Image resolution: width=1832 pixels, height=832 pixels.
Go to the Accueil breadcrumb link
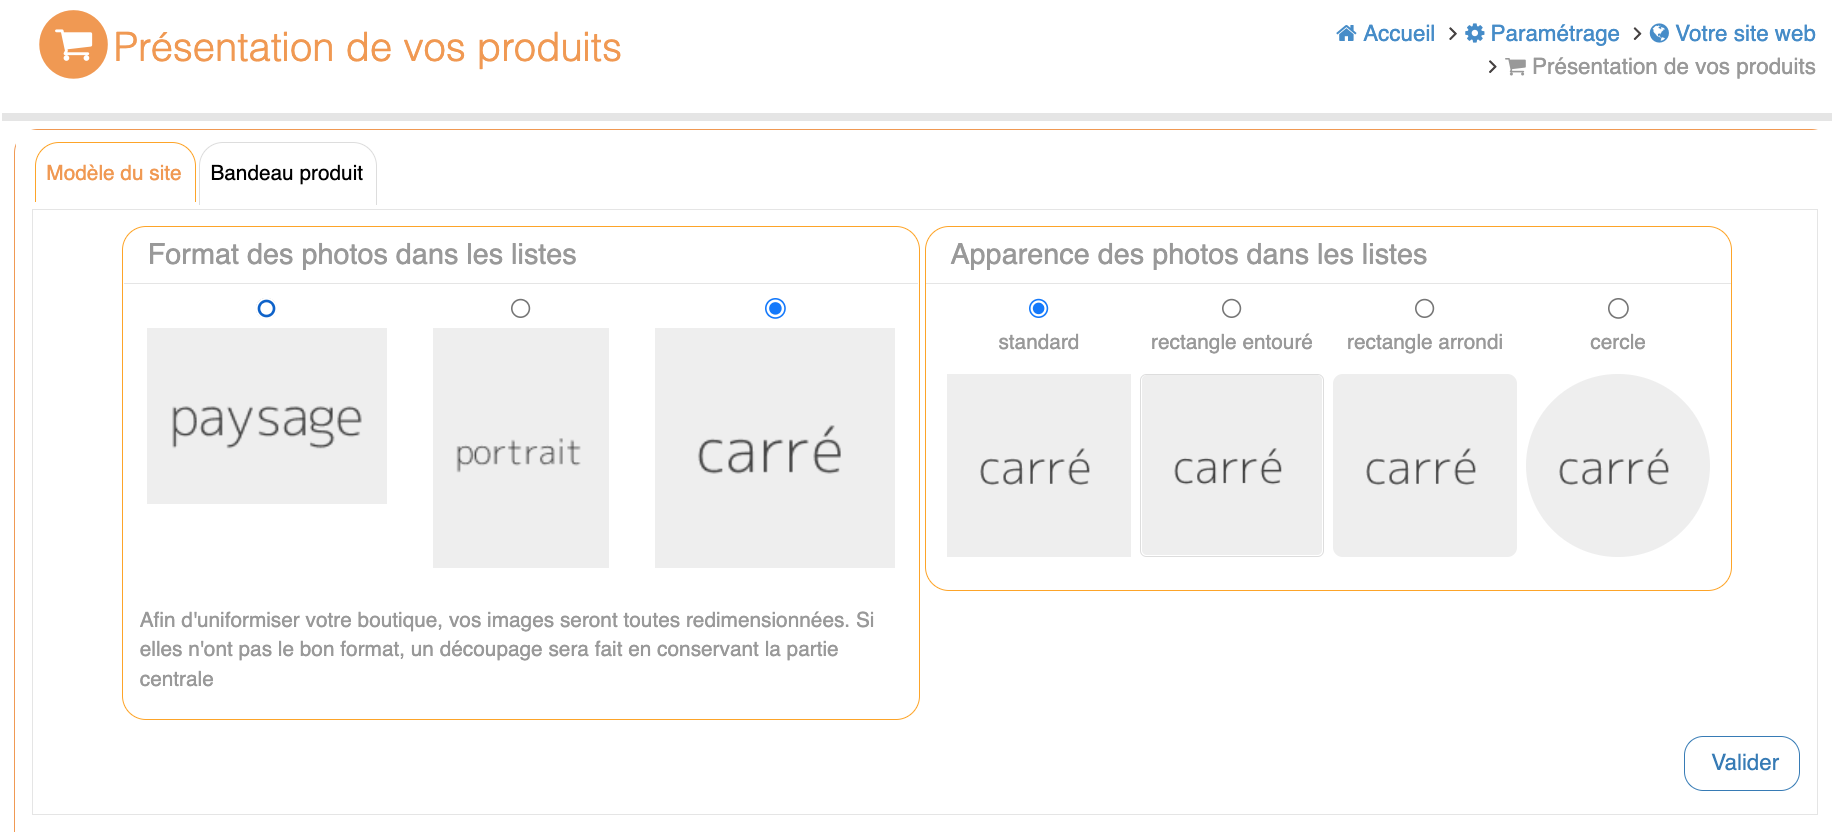click(1398, 34)
